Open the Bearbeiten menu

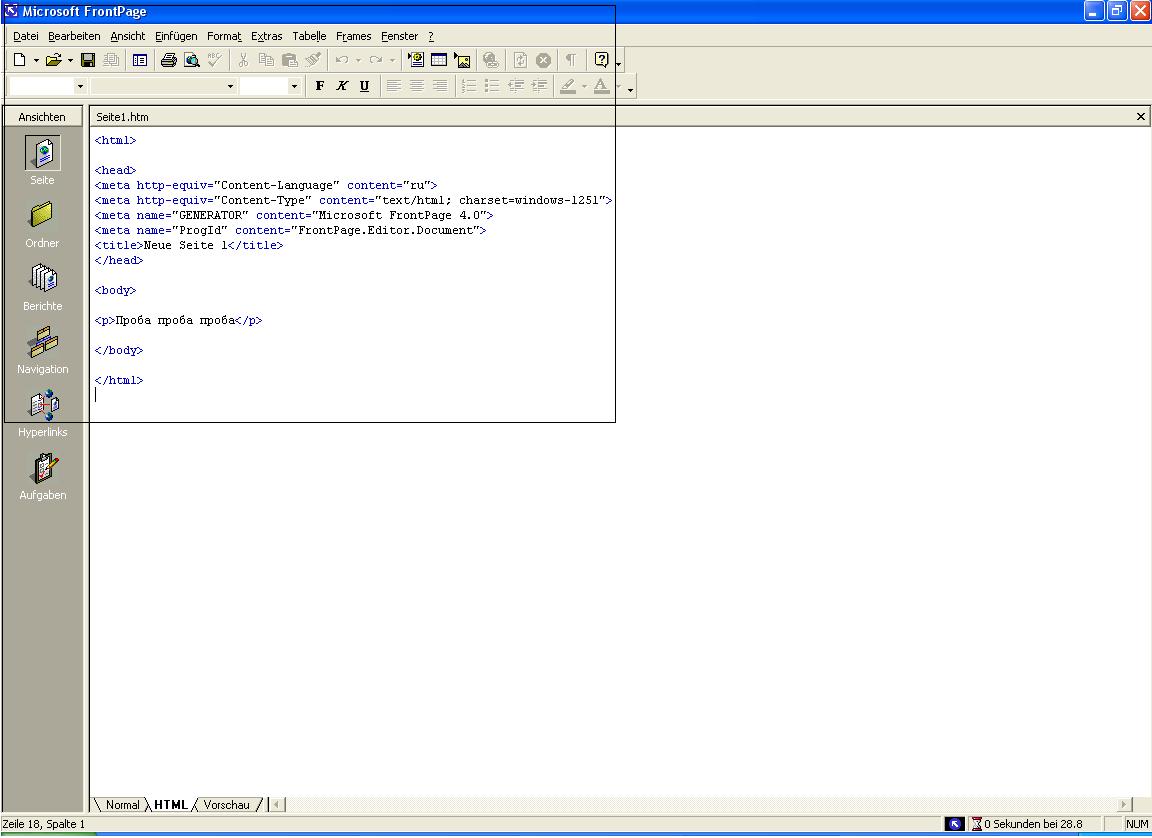tap(74, 36)
